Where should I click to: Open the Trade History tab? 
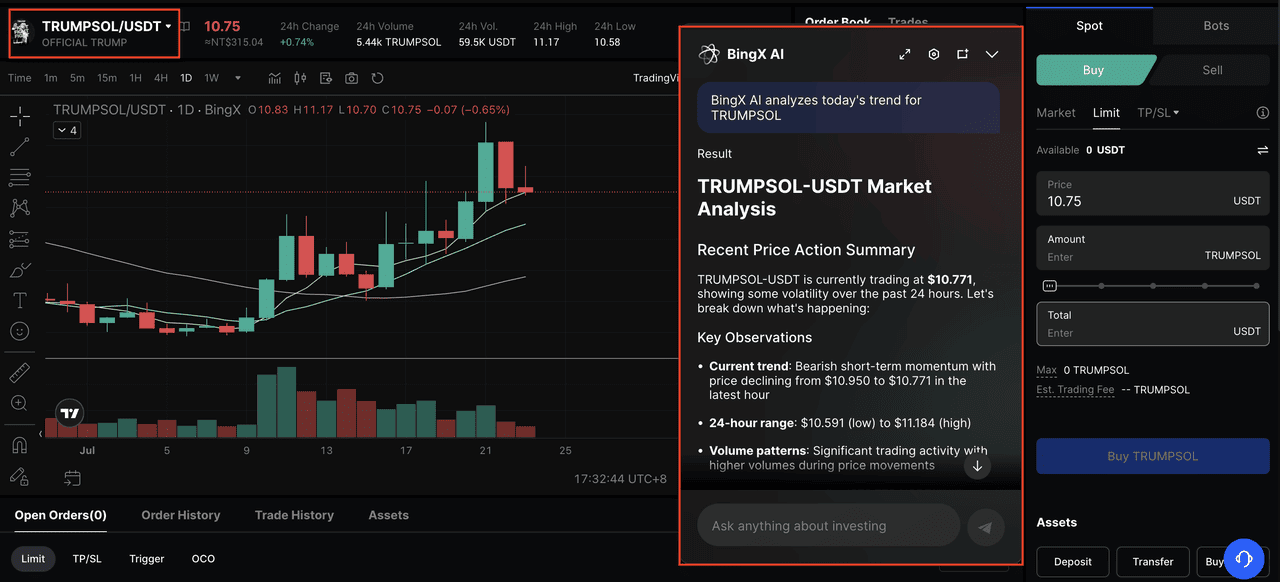294,515
